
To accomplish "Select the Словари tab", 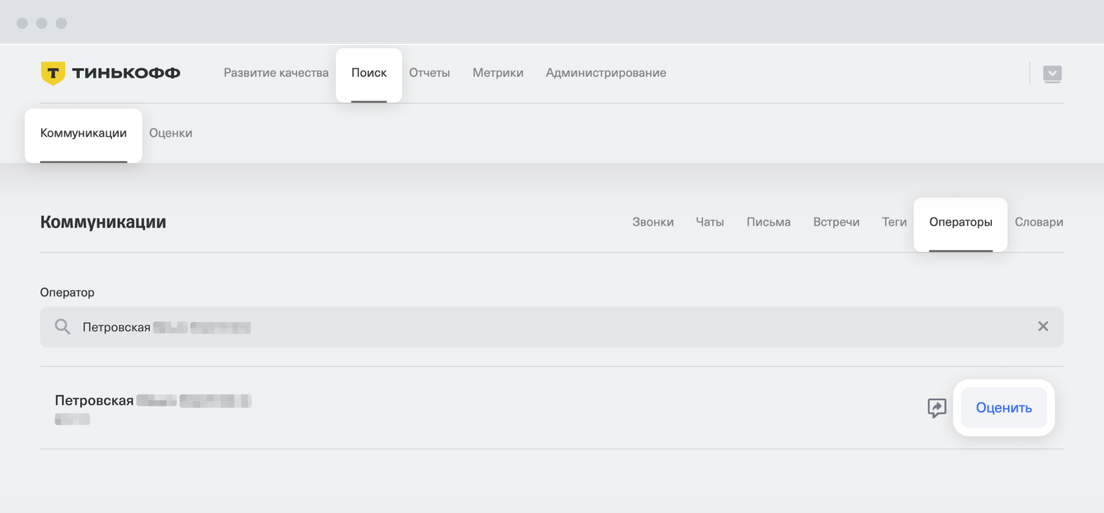I will click(1039, 222).
